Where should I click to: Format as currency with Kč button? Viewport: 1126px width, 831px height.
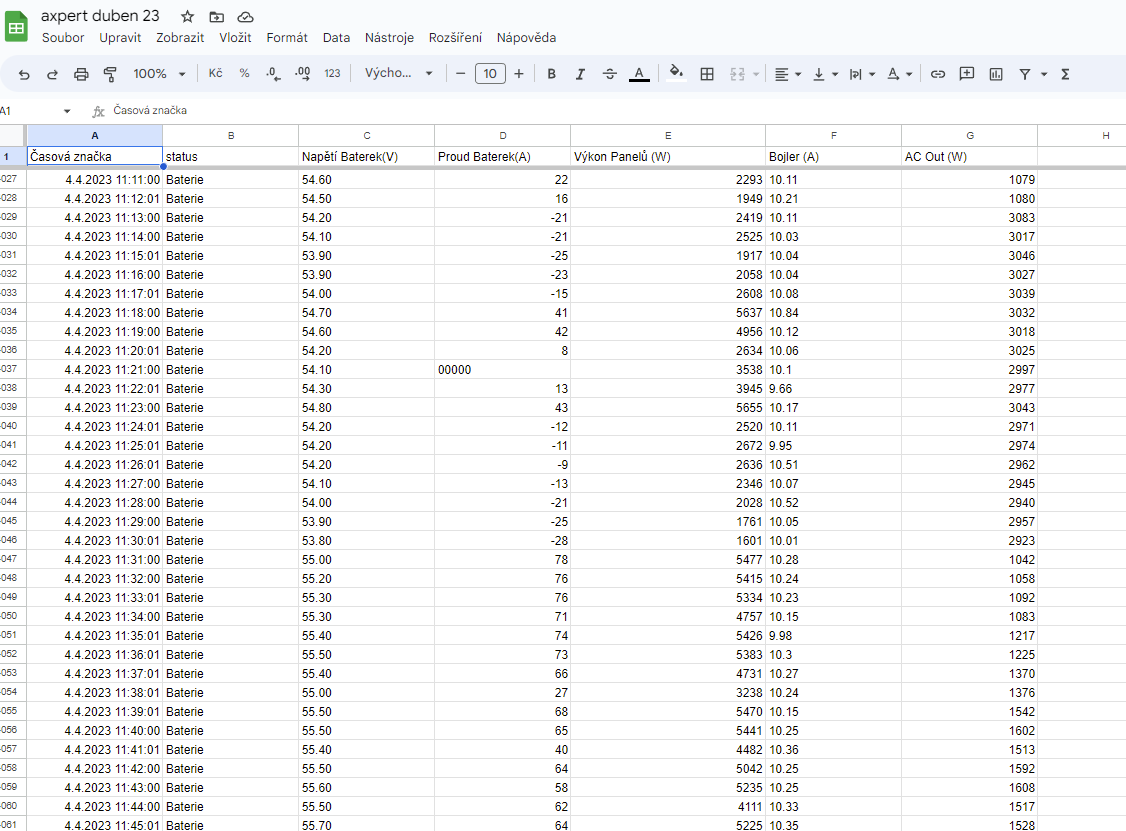point(215,74)
